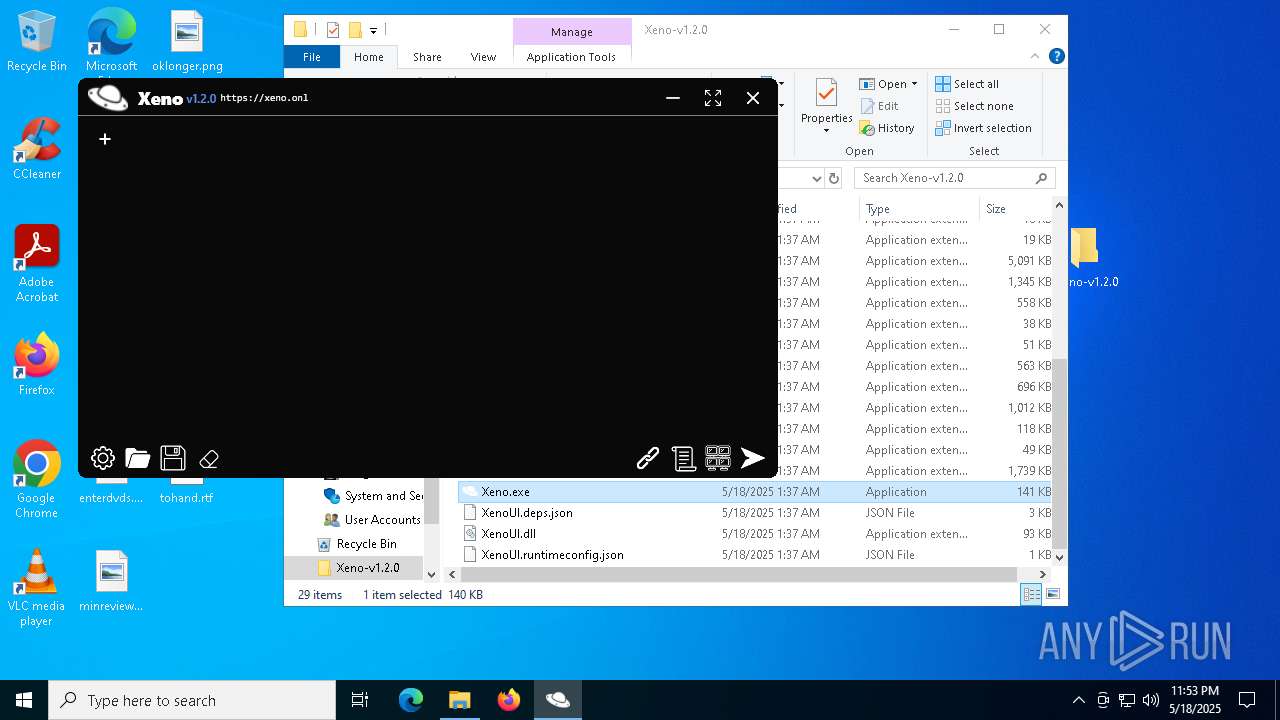Open script file with folder icon in Xeno
Viewport: 1280px width, 720px height.
[x=138, y=459]
